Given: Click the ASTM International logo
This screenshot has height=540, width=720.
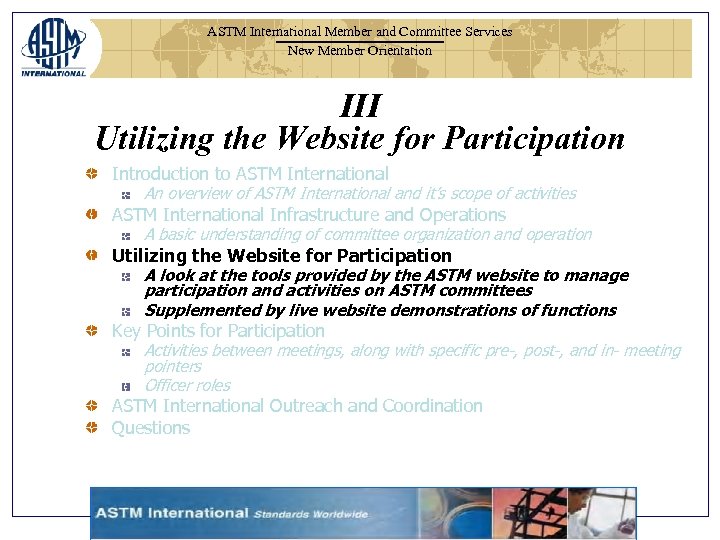Looking at the screenshot, I should pyautogui.click(x=53, y=48).
